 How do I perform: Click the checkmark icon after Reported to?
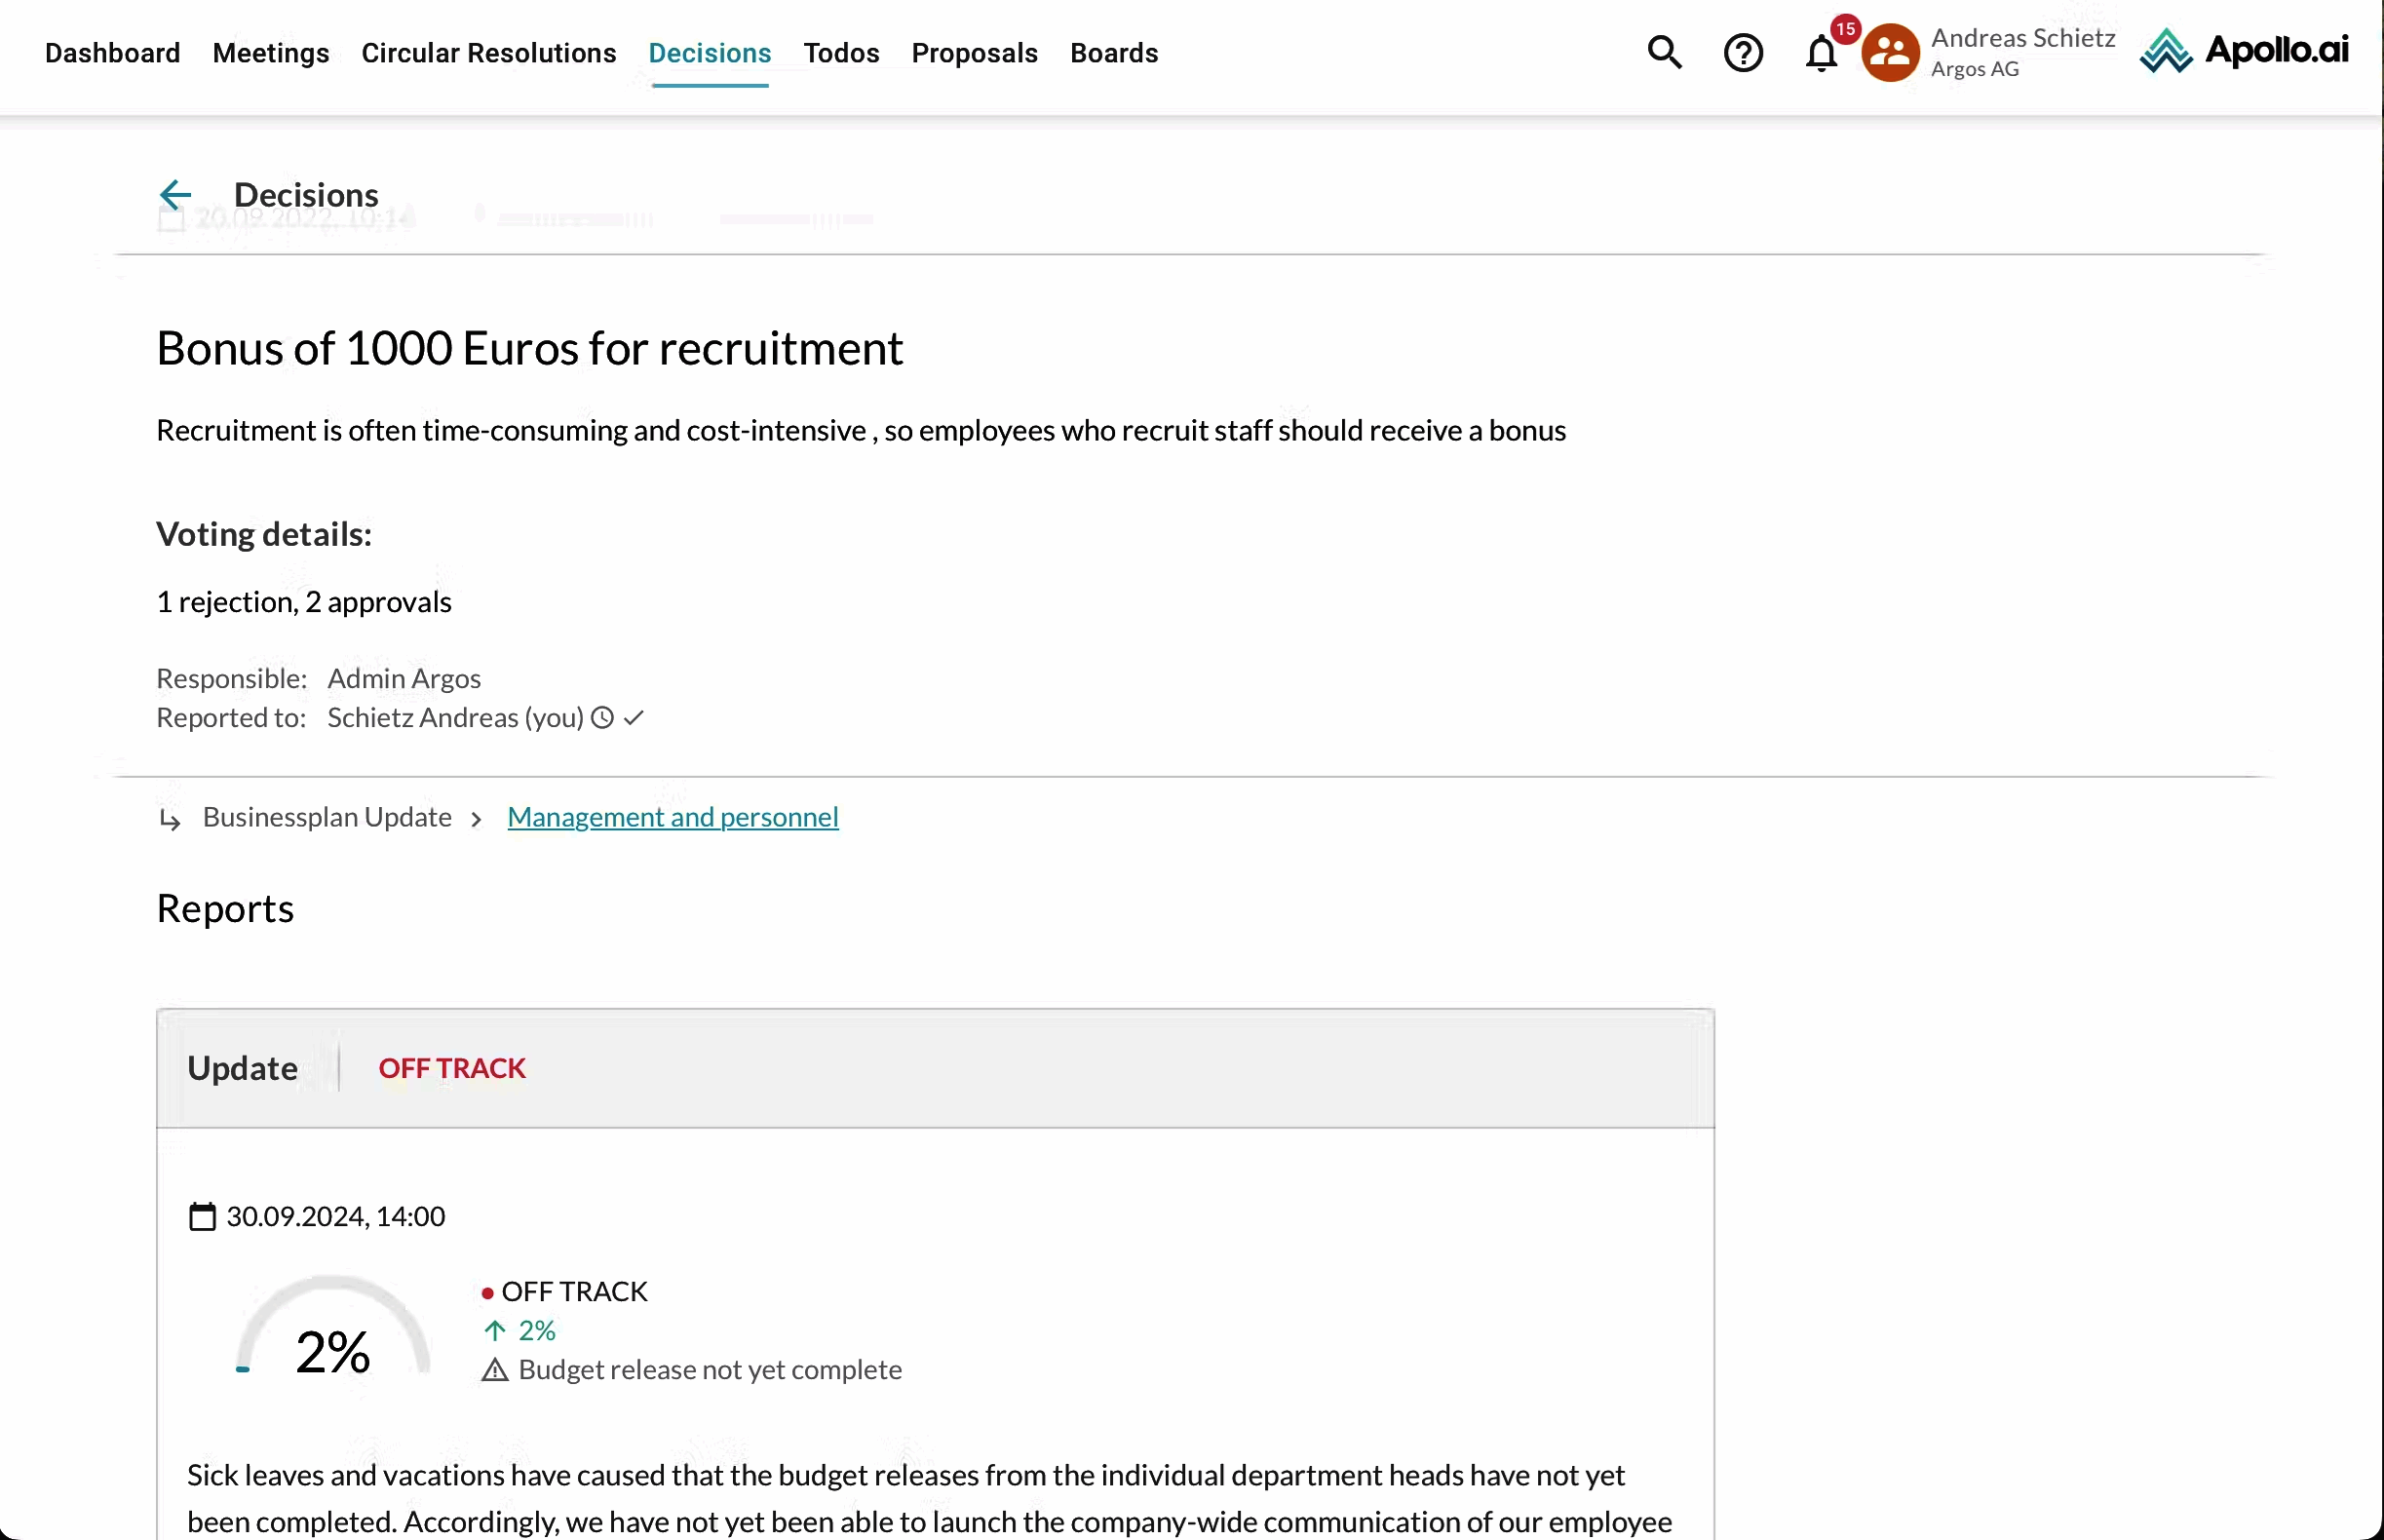(634, 718)
